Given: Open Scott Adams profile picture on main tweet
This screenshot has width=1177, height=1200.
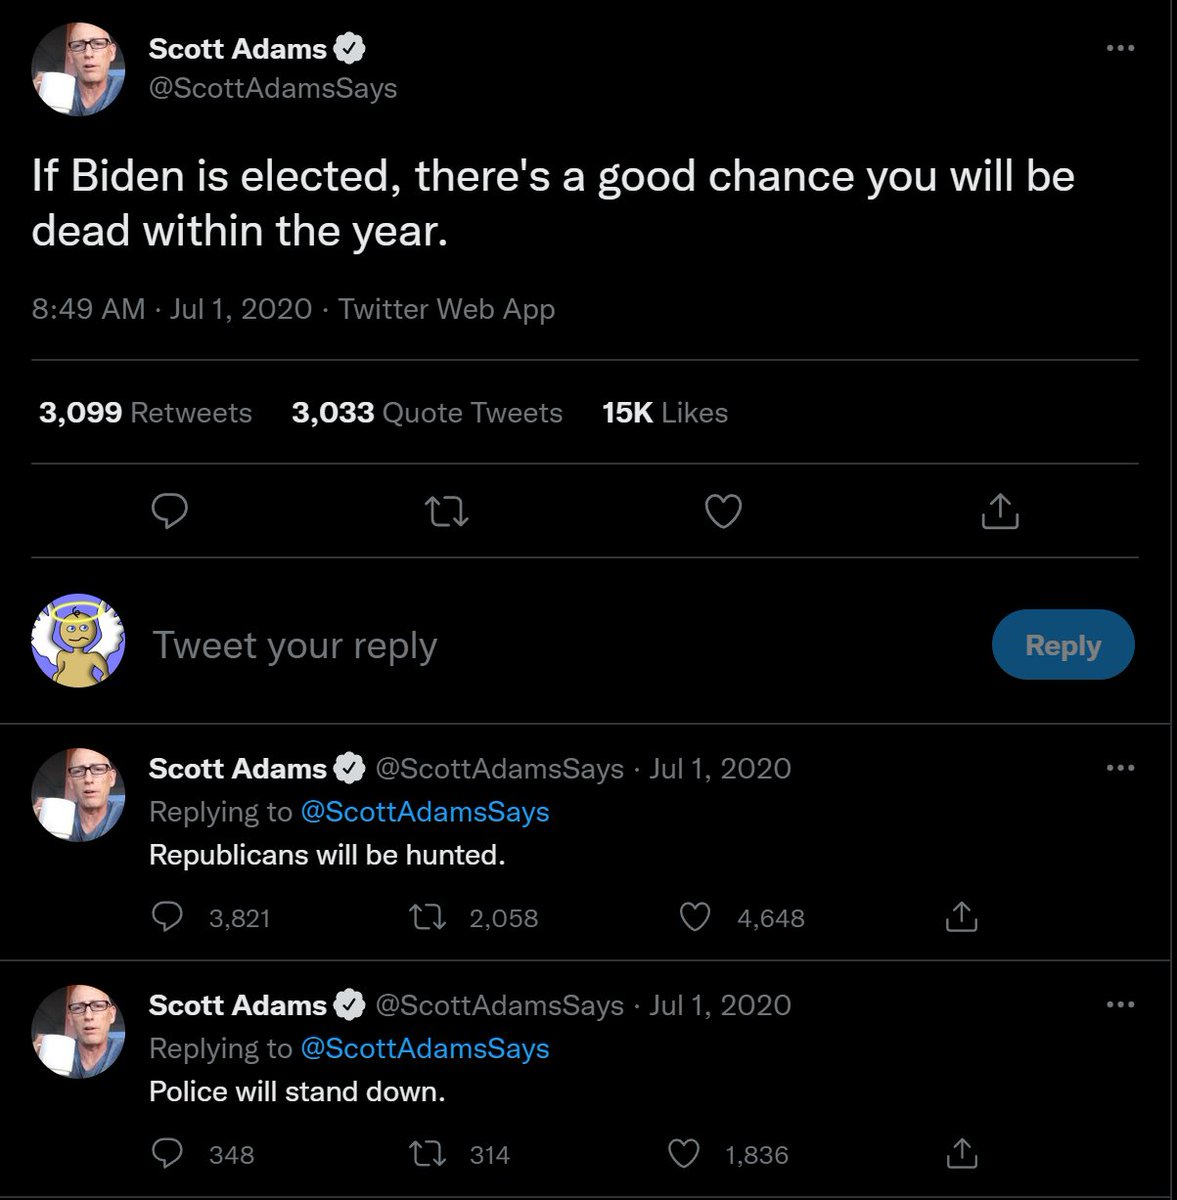Looking at the screenshot, I should coord(78,69).
